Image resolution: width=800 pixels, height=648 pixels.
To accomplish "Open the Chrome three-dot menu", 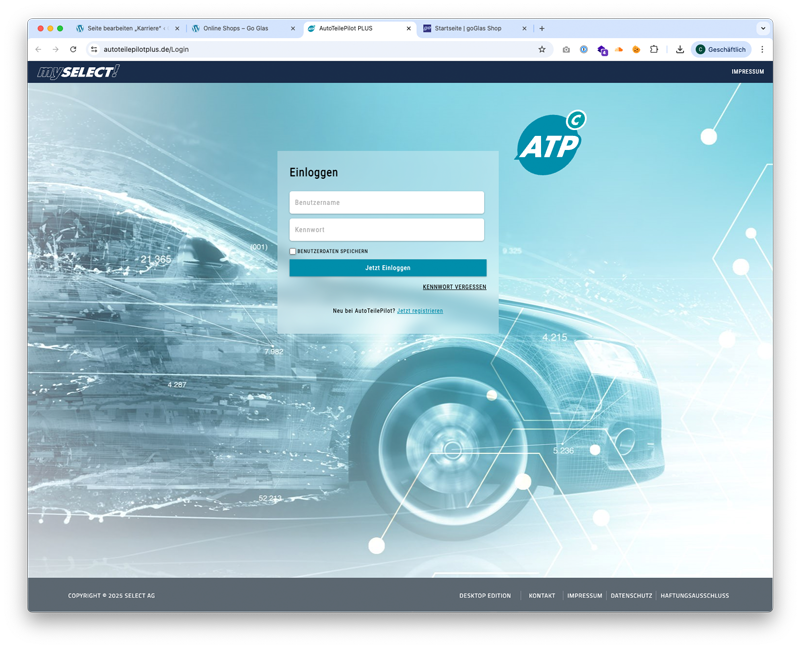I will point(762,49).
